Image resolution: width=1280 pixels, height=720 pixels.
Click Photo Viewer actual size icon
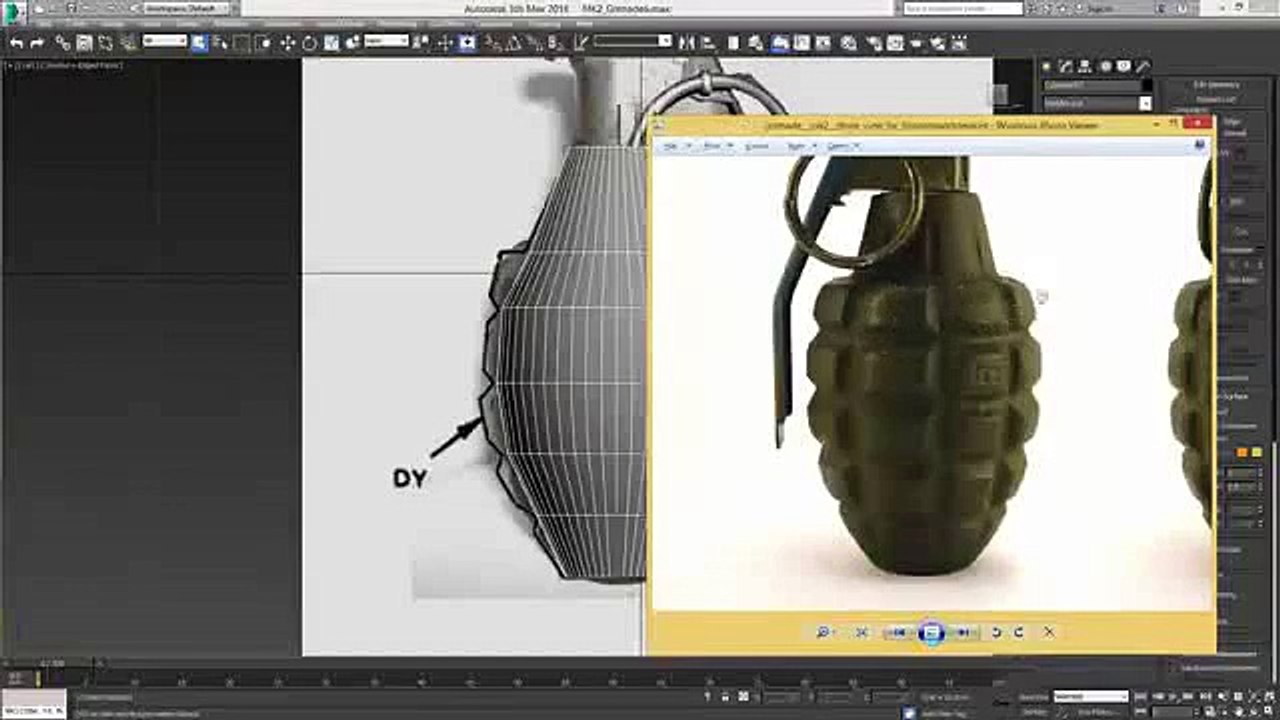(x=862, y=632)
